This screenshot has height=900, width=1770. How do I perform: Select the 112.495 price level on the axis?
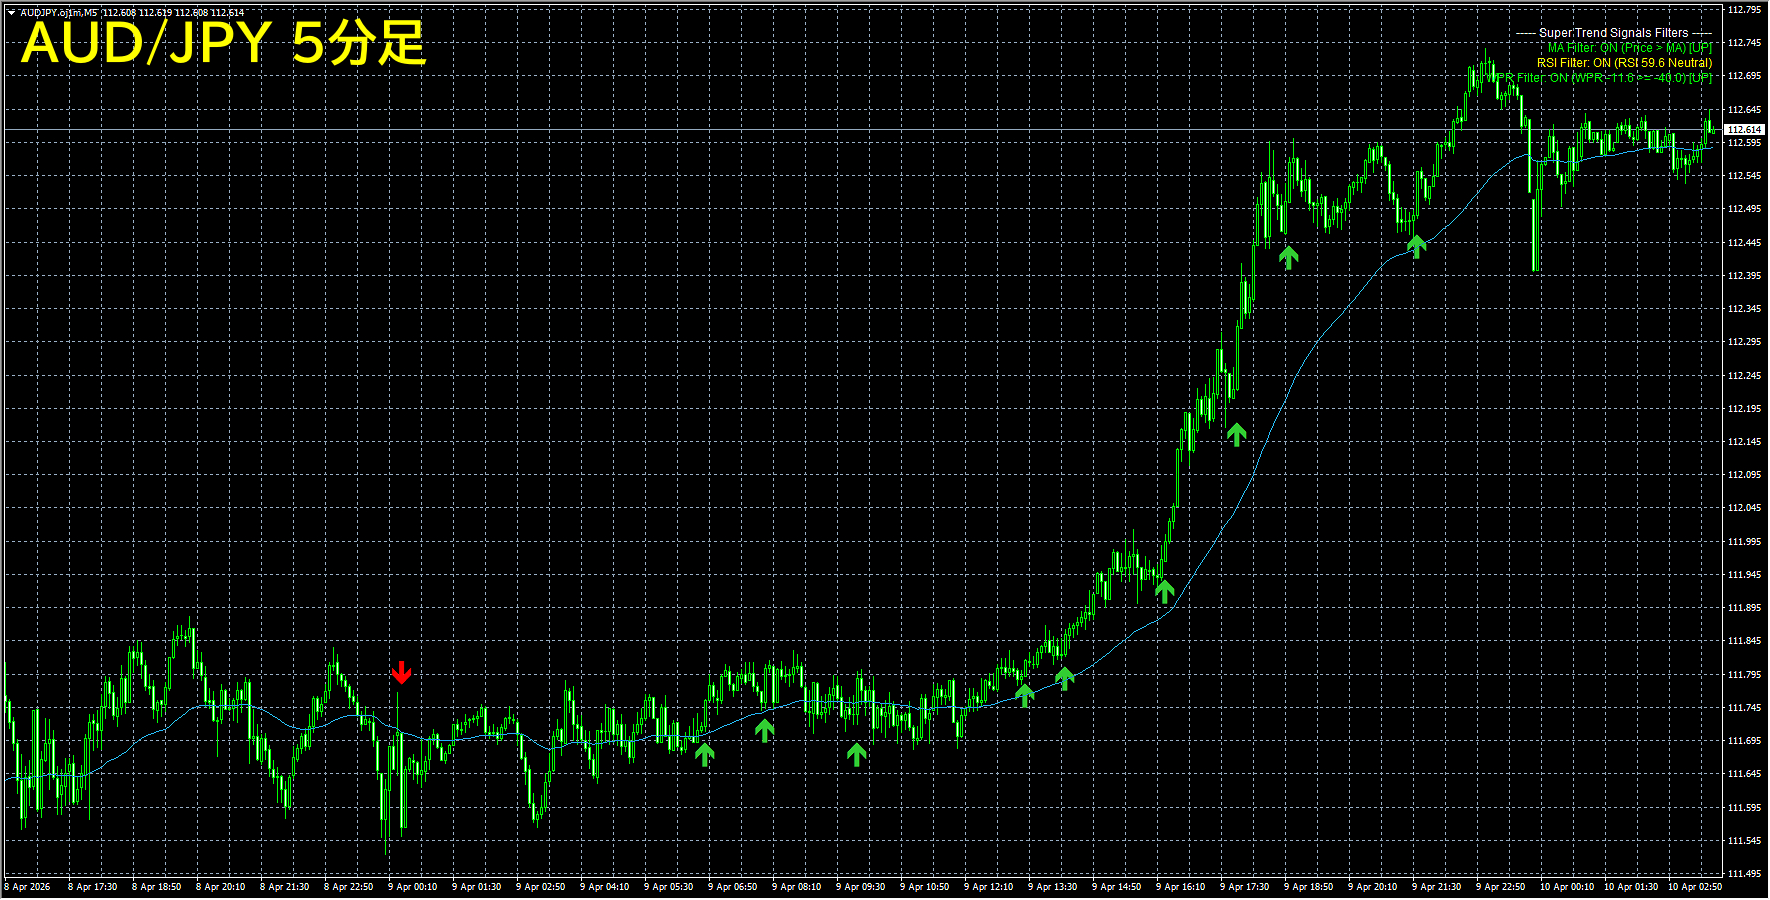click(x=1745, y=209)
